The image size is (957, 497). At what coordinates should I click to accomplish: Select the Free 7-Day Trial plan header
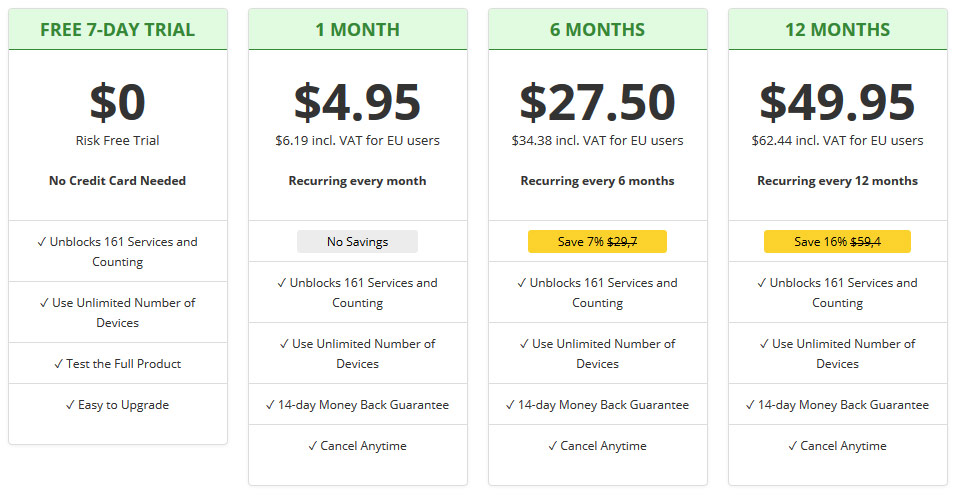(118, 29)
